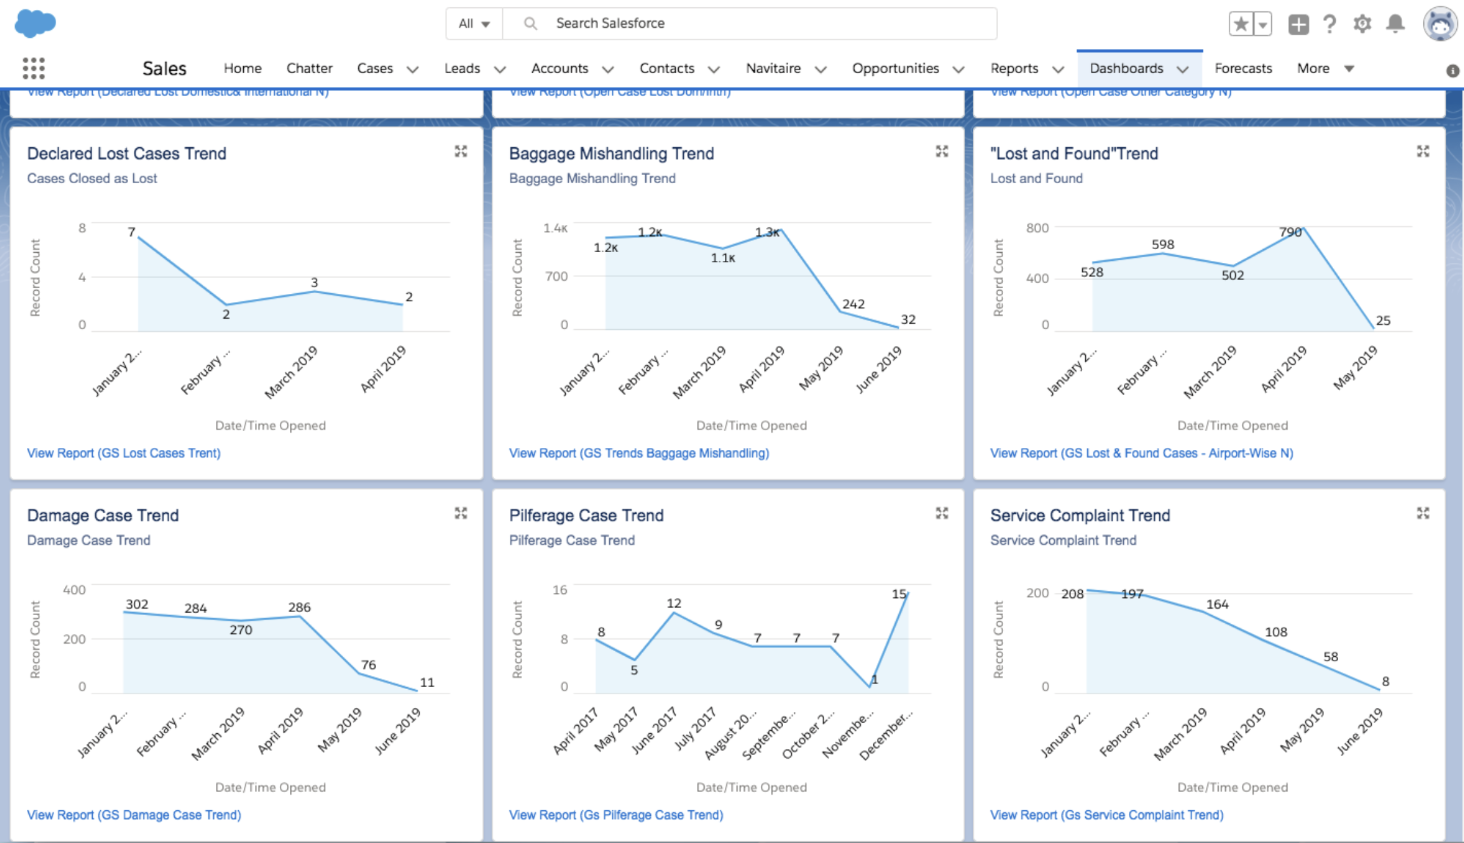Image resolution: width=1464 pixels, height=843 pixels.
Task: Expand the Pilferage Case Trend chart
Action: 942,513
